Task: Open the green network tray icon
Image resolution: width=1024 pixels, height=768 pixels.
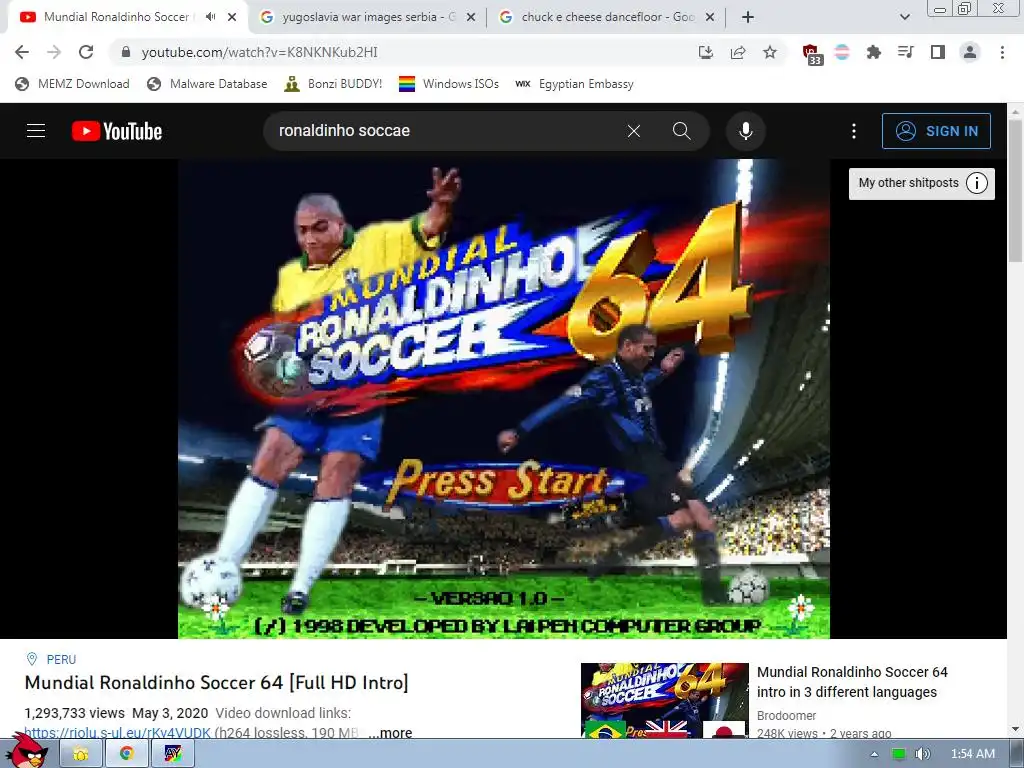Action: tap(899, 754)
